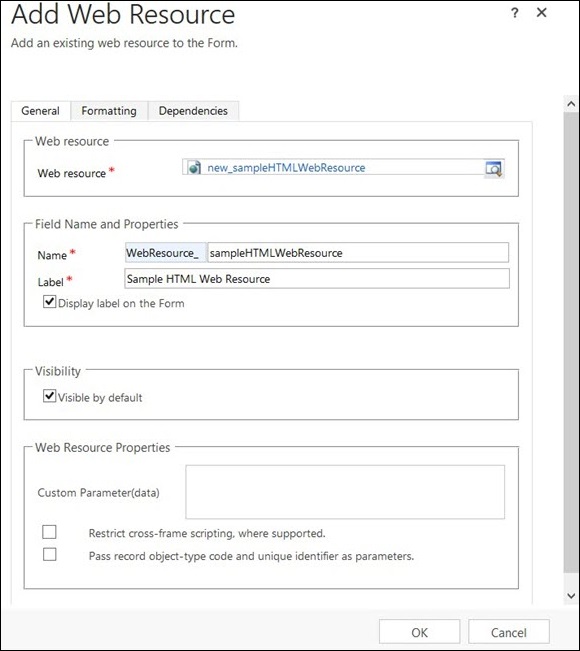Uncheck Display label on the Form
Screen dimensions: 580x651
point(49,302)
